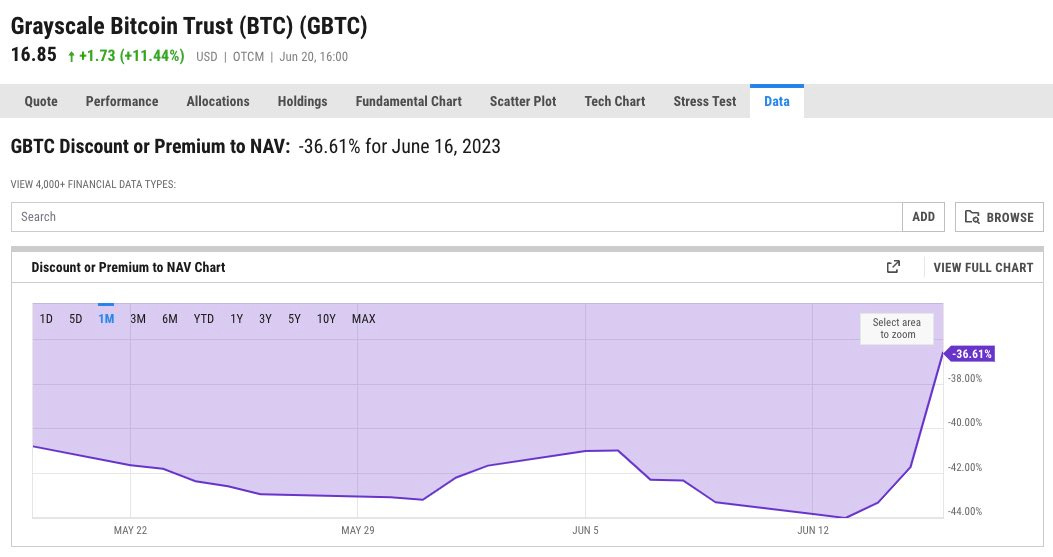Switch to the Performance tab

(x=122, y=101)
